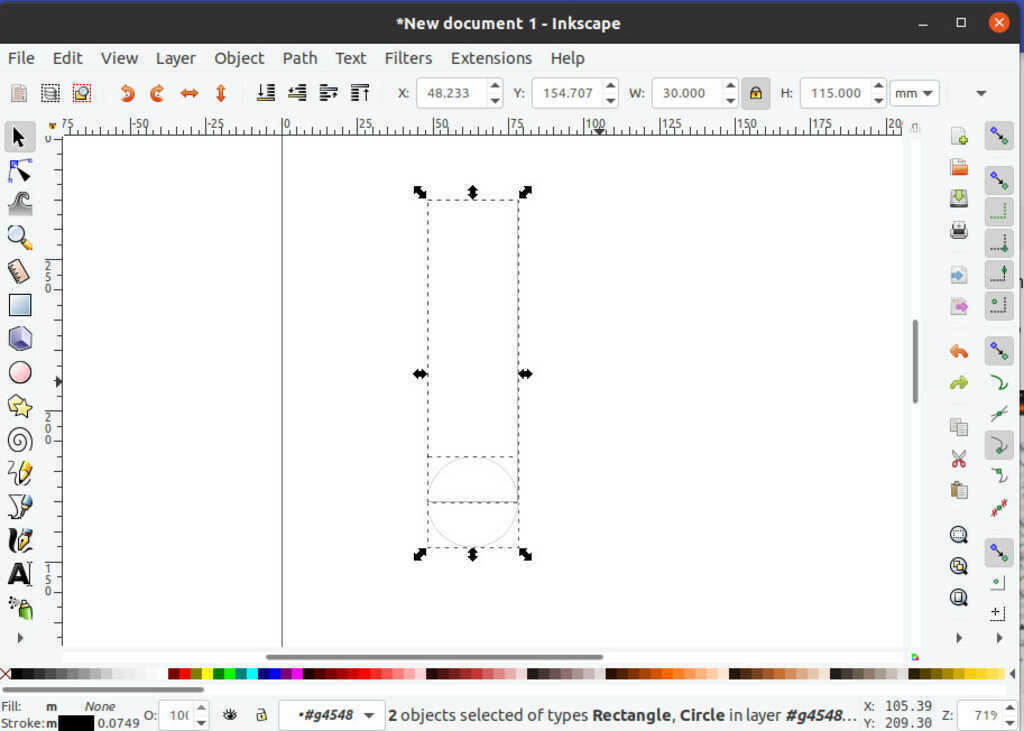The width and height of the screenshot is (1024, 731).
Task: Select the 3D Box tool
Action: (x=20, y=339)
